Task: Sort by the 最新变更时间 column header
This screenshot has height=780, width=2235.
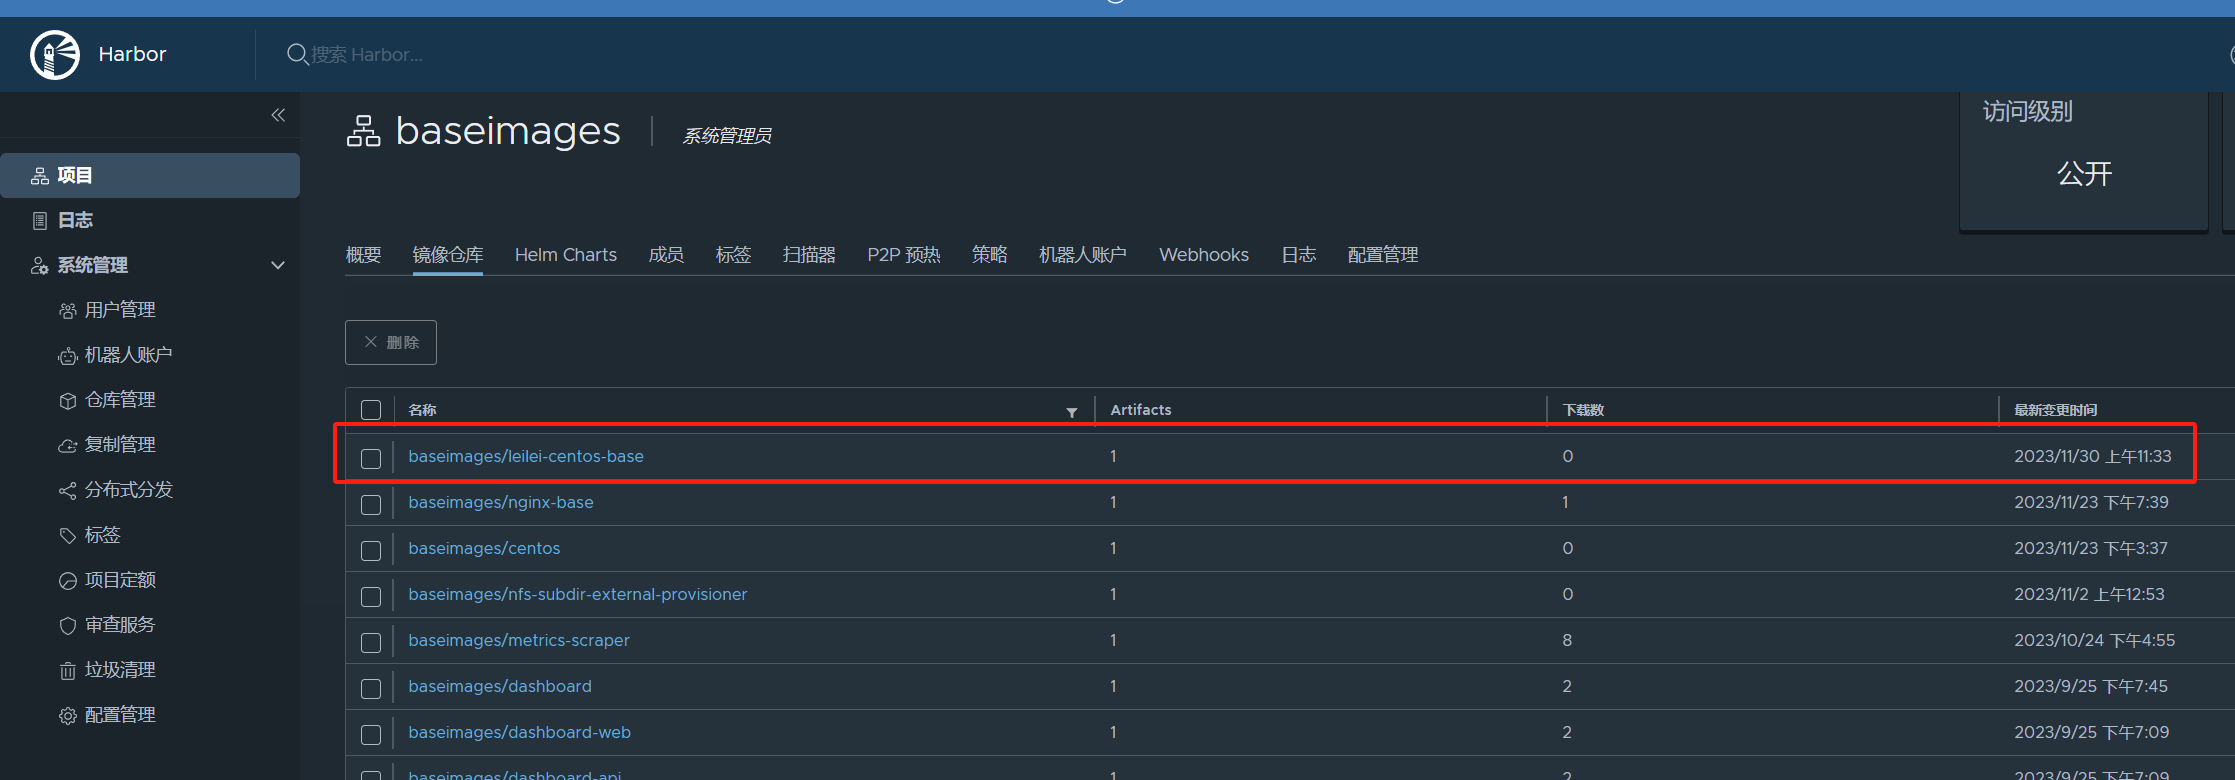Action: tap(2055, 410)
